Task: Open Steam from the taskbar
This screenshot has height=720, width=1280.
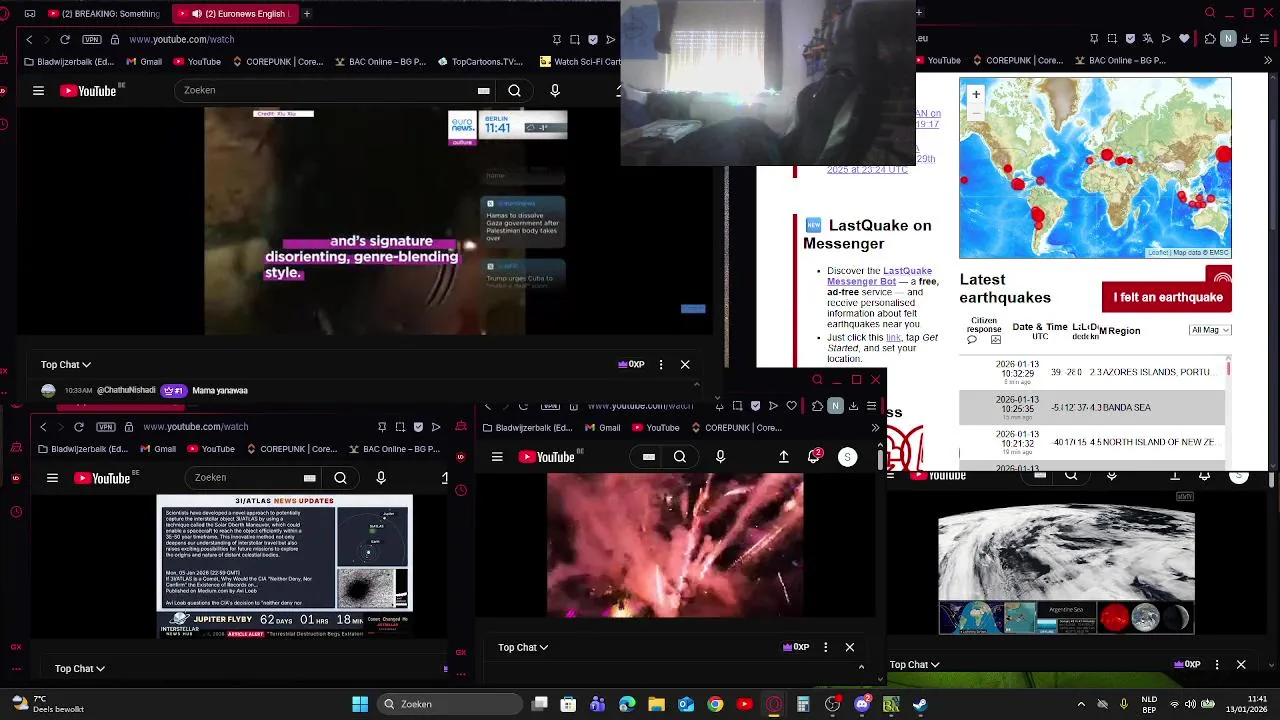Action: click(920, 704)
